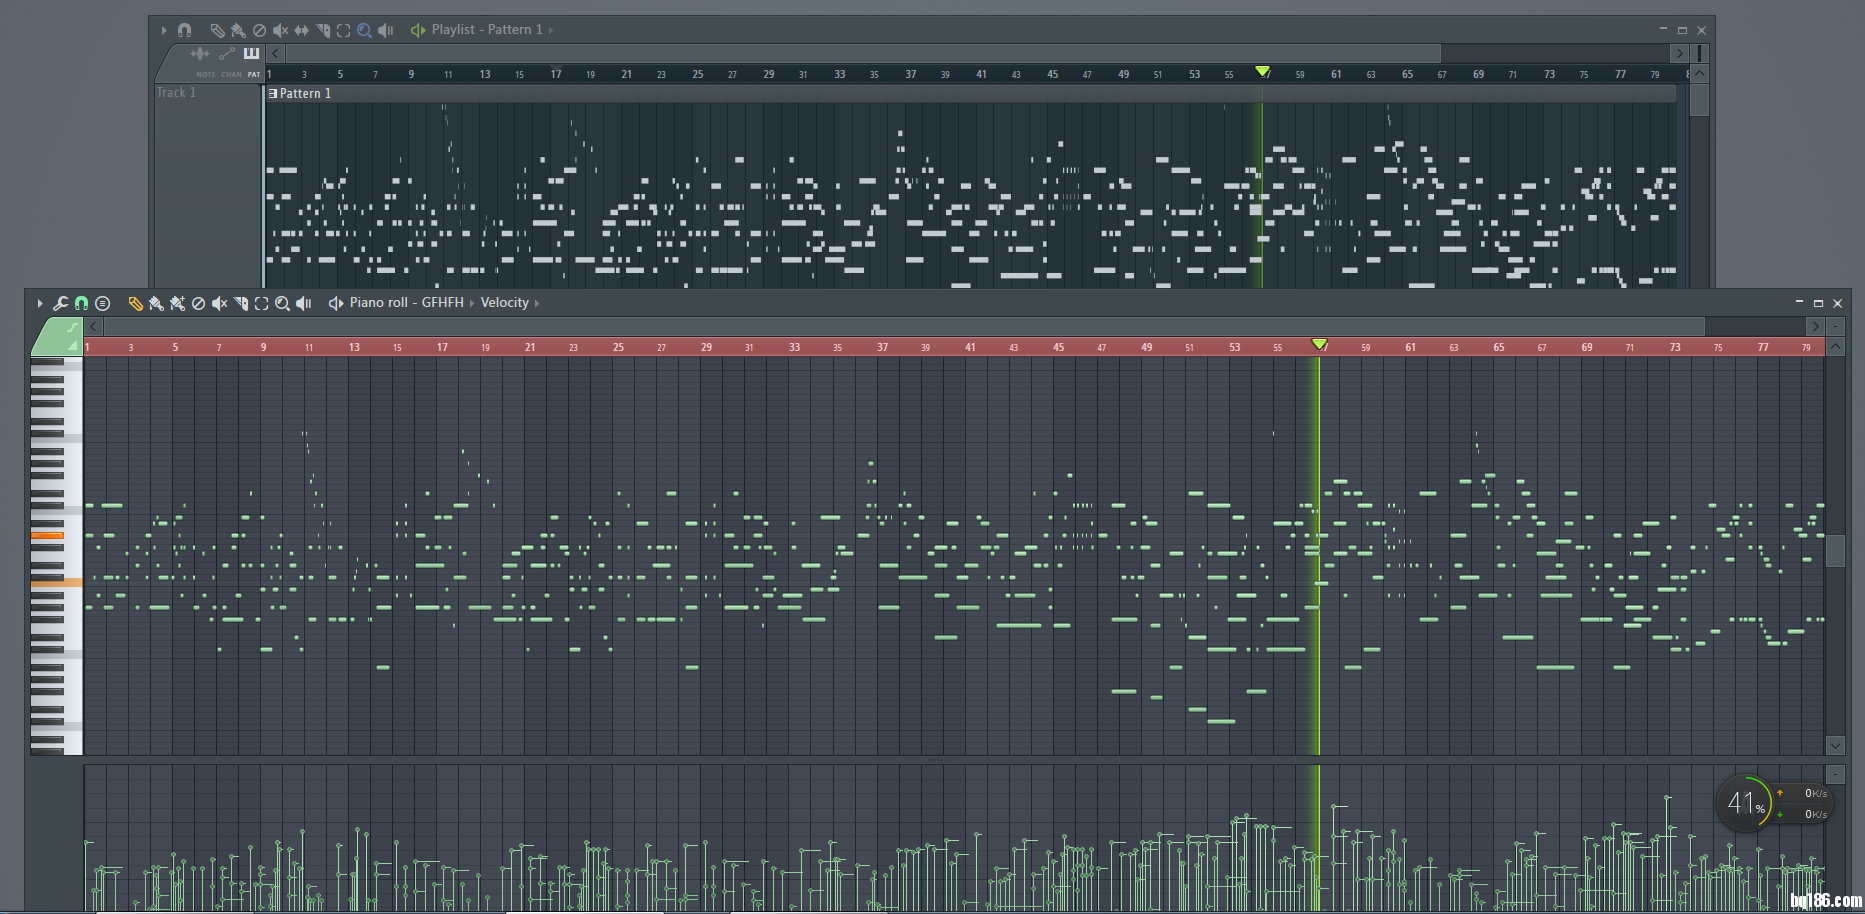Open GFHFH channel selector in Piano roll
The height and width of the screenshot is (914, 1865).
pos(442,302)
